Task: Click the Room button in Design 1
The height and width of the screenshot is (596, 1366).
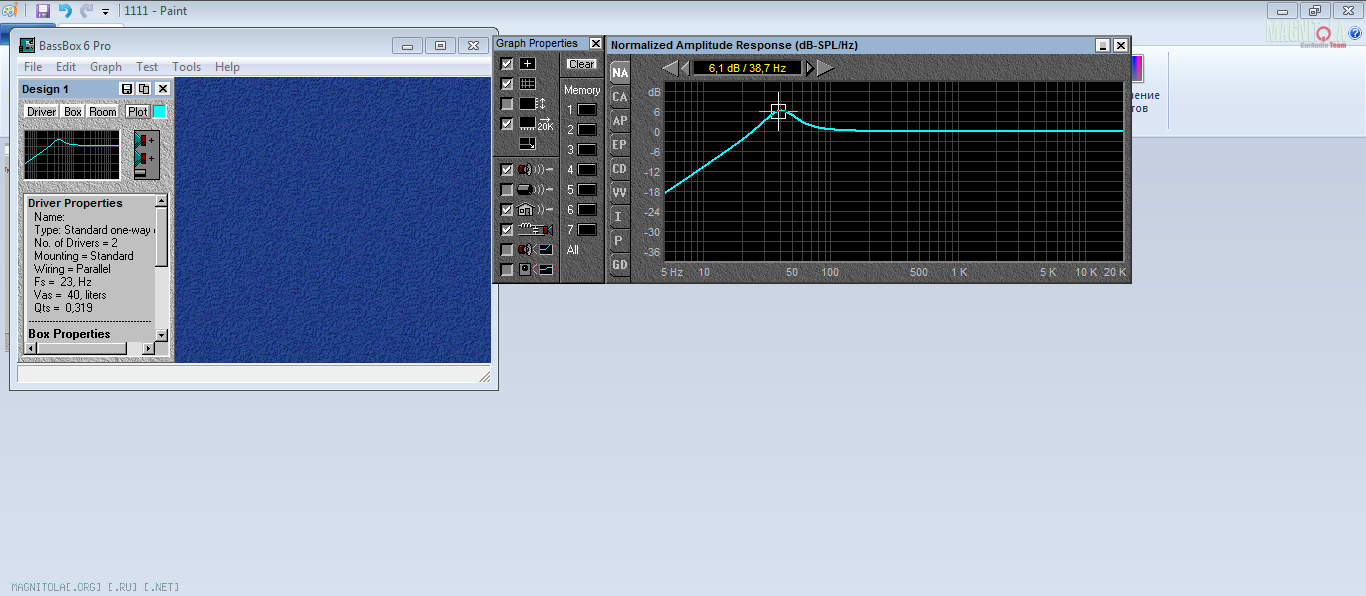Action: [x=103, y=112]
